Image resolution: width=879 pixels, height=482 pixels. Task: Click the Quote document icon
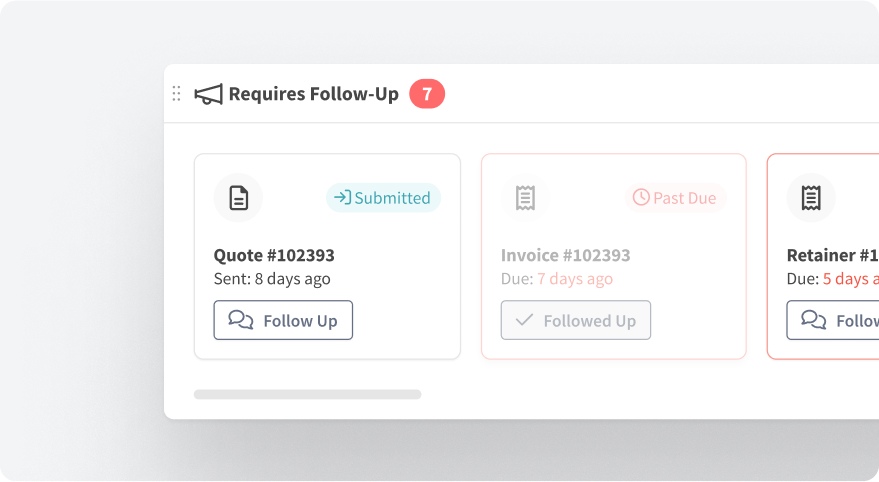(238, 198)
